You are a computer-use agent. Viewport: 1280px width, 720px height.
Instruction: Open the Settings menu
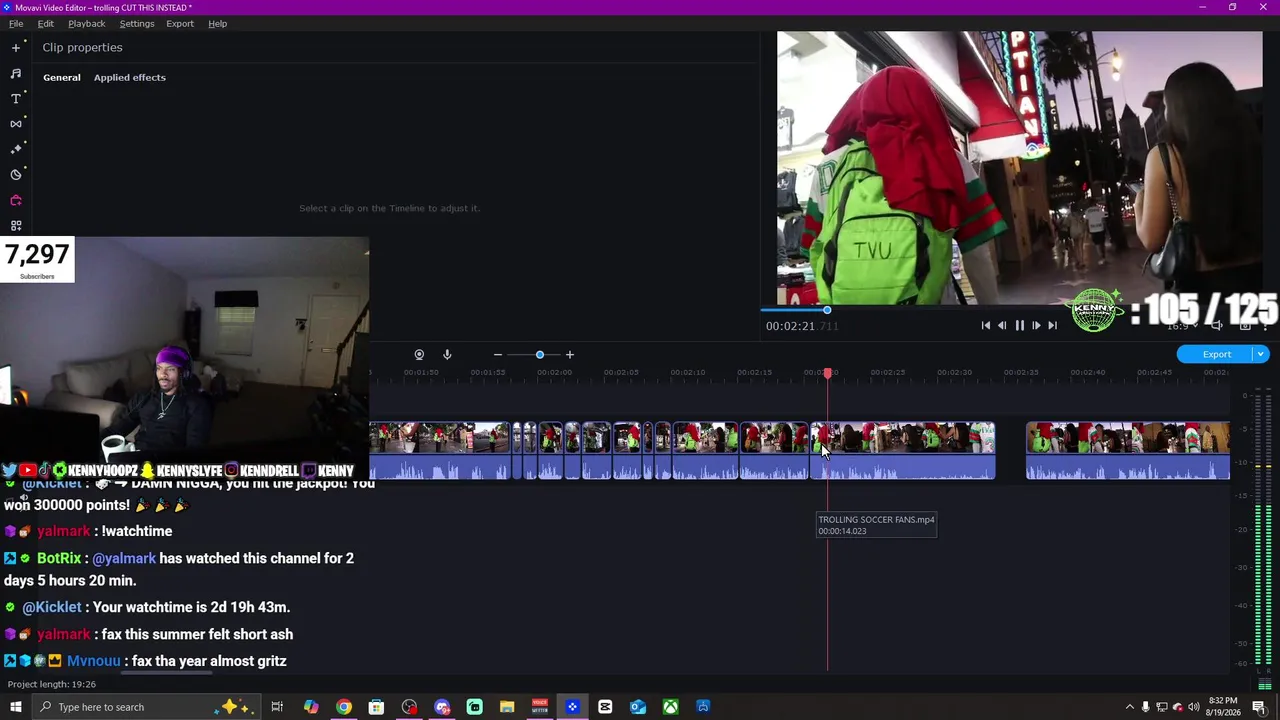137,23
